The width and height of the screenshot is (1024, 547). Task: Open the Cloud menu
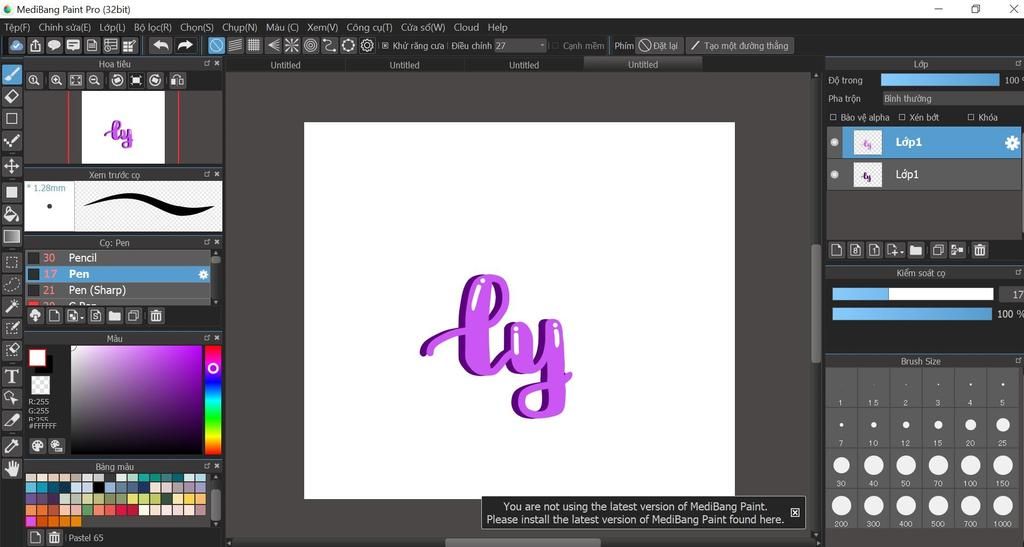point(466,27)
